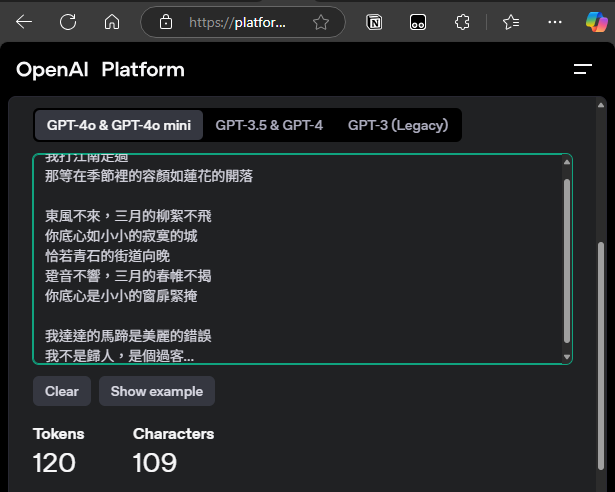
Task: Switch to GPT-3 (Legacy) tab
Action: [x=397, y=125]
